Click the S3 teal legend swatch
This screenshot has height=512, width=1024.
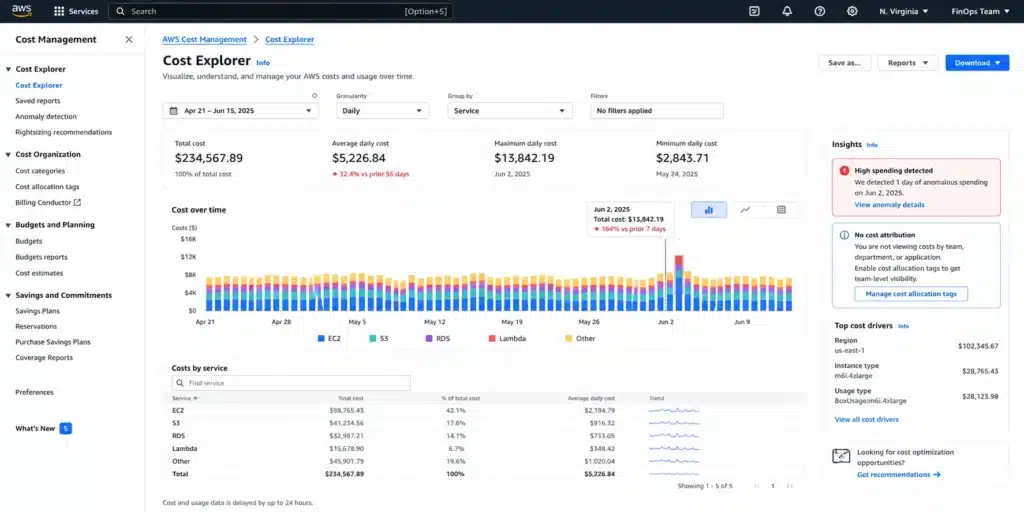[x=372, y=339]
